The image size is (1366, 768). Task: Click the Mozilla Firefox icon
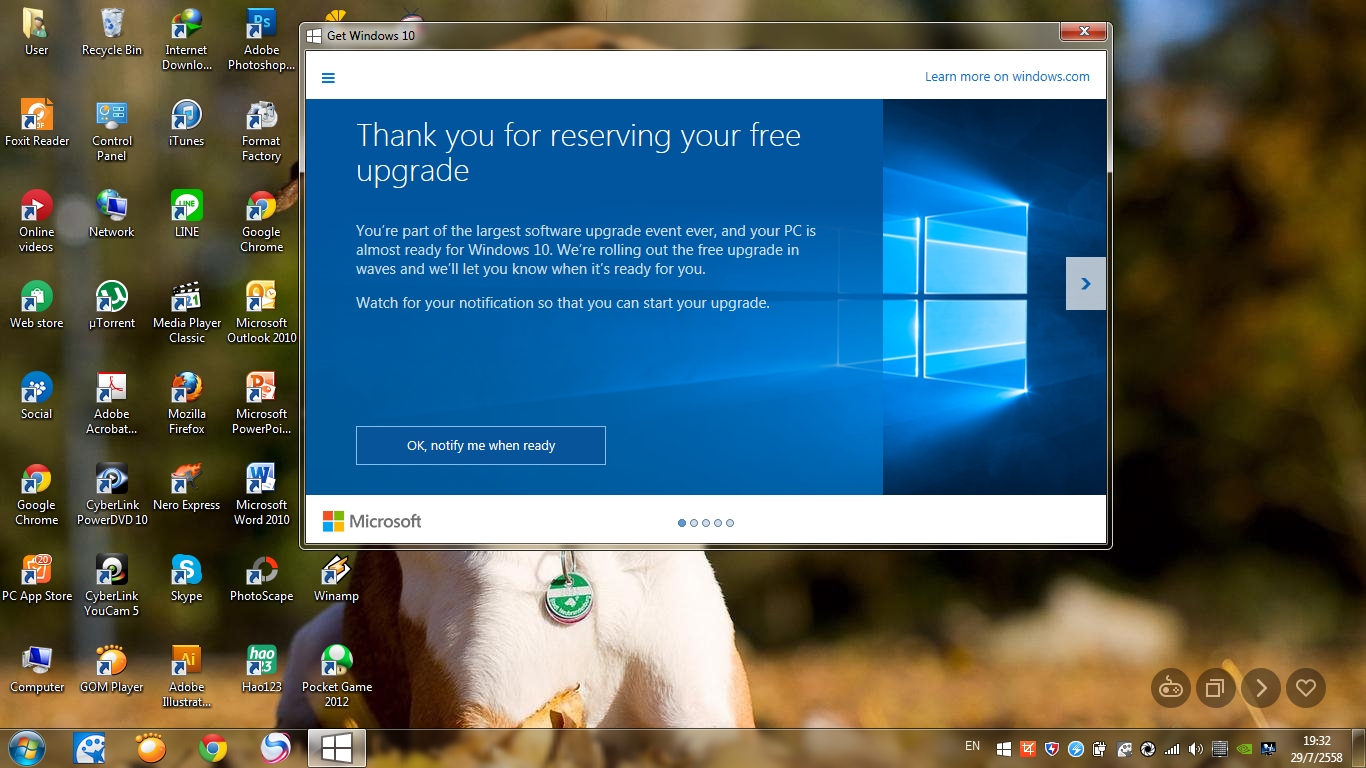pyautogui.click(x=187, y=403)
